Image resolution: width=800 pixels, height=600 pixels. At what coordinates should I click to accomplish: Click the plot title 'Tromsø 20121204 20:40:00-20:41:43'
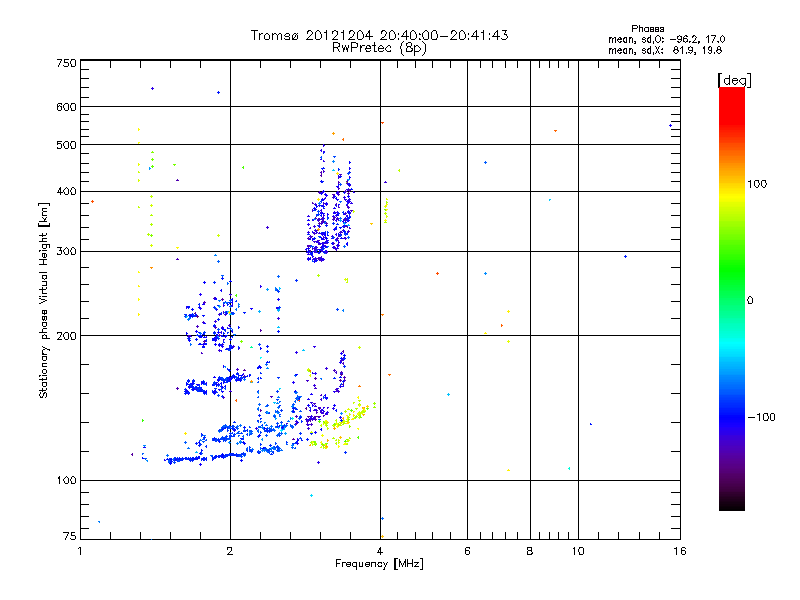tap(379, 35)
